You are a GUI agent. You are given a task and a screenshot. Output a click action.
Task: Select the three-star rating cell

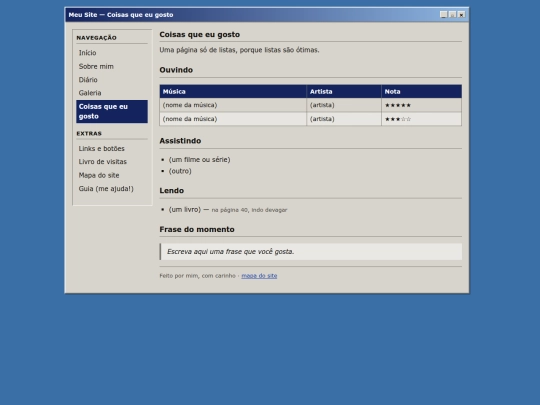[422, 119]
